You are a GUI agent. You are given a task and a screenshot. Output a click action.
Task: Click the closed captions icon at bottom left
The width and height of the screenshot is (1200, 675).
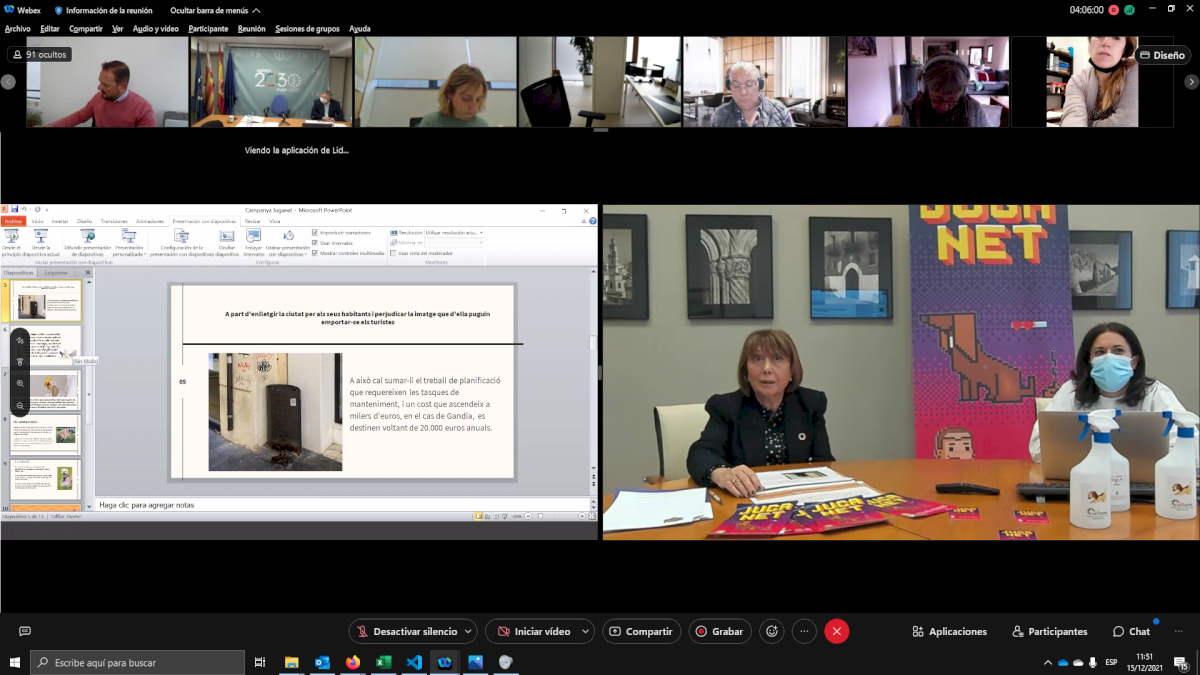[x=25, y=631]
